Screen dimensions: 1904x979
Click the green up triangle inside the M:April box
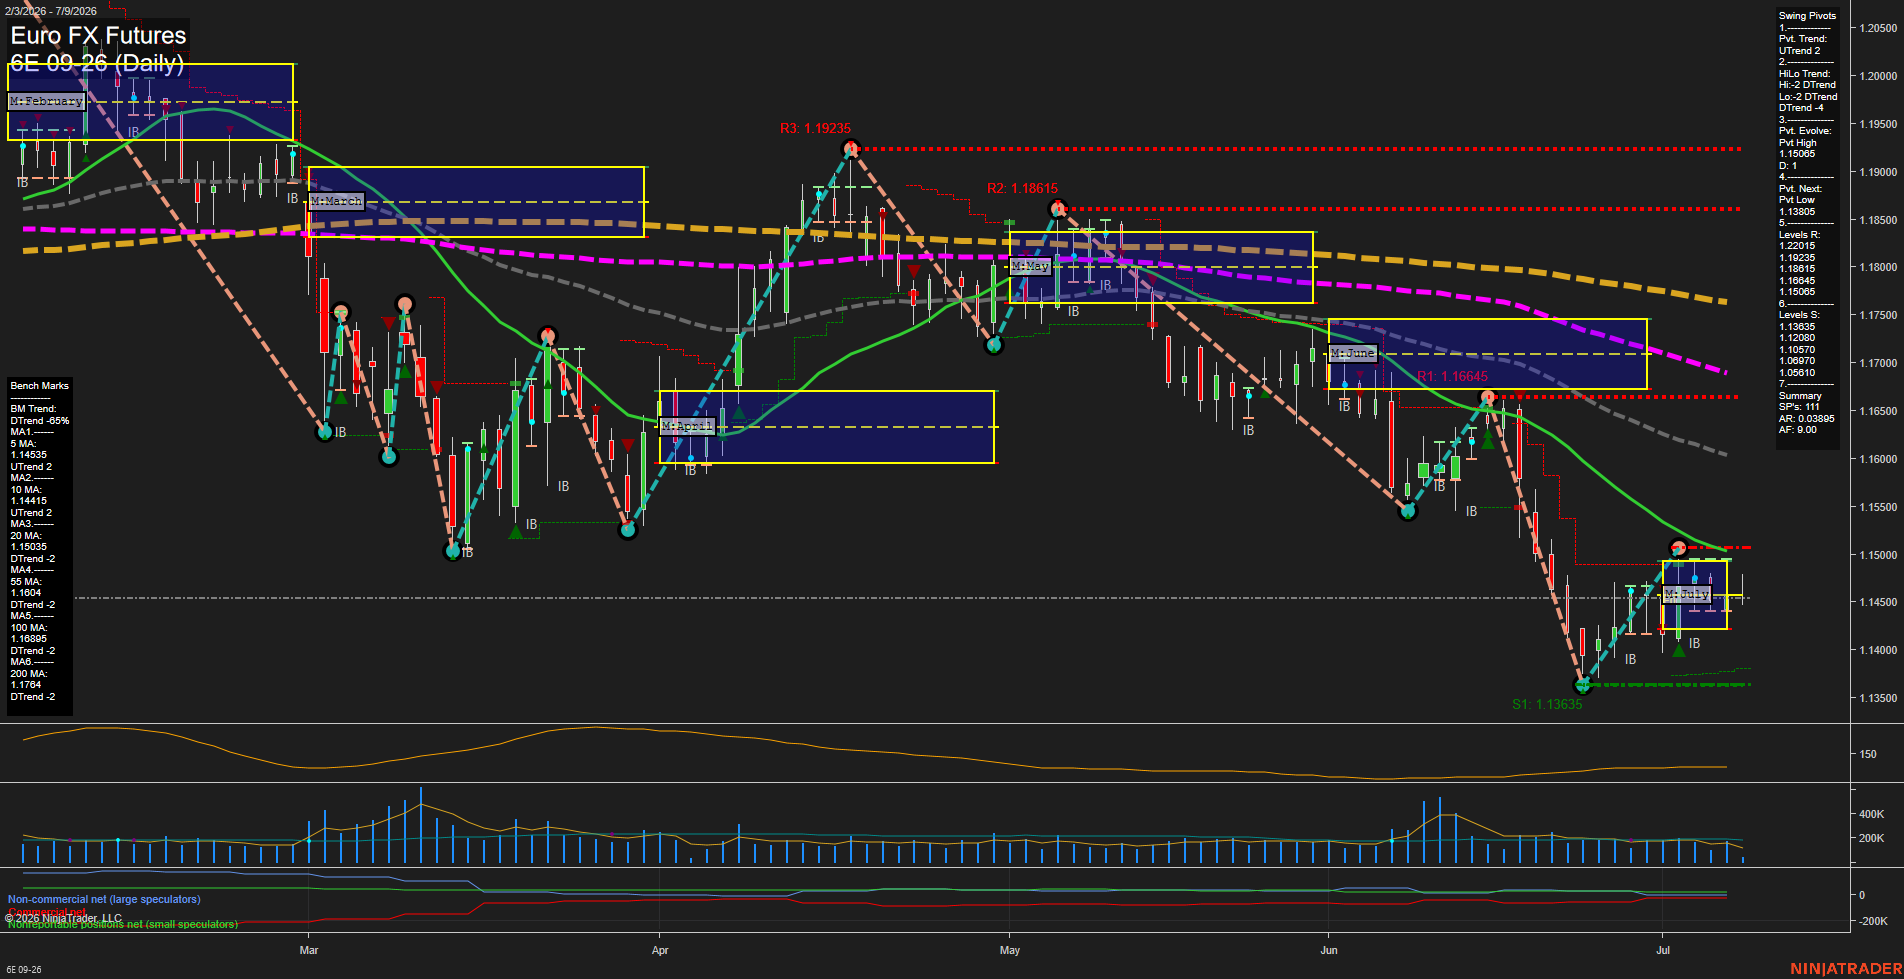point(739,412)
